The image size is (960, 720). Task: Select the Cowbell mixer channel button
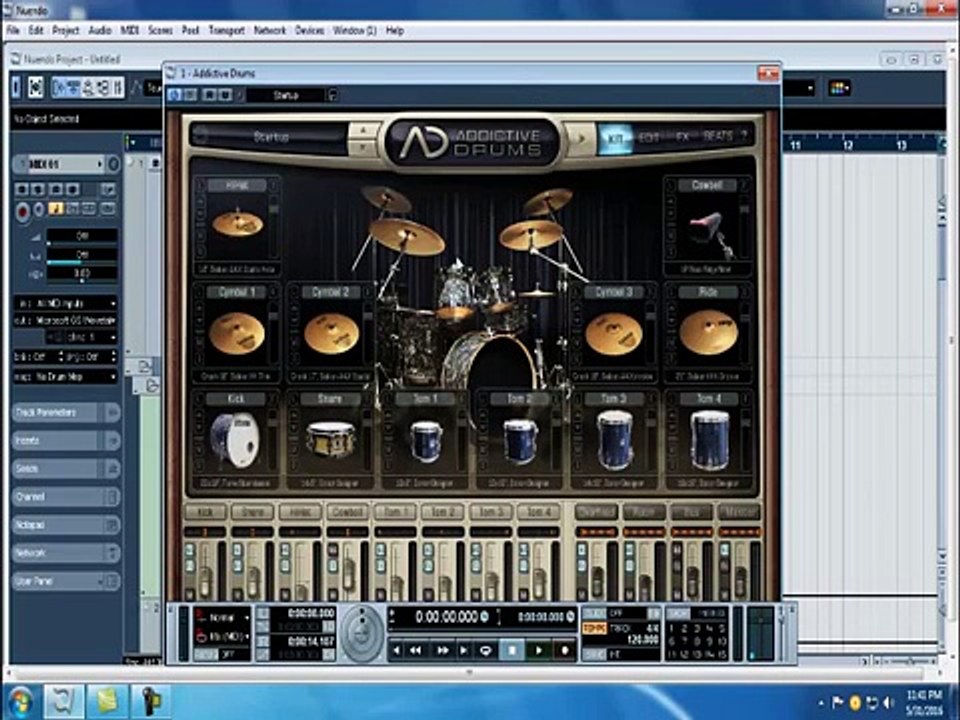tap(347, 512)
